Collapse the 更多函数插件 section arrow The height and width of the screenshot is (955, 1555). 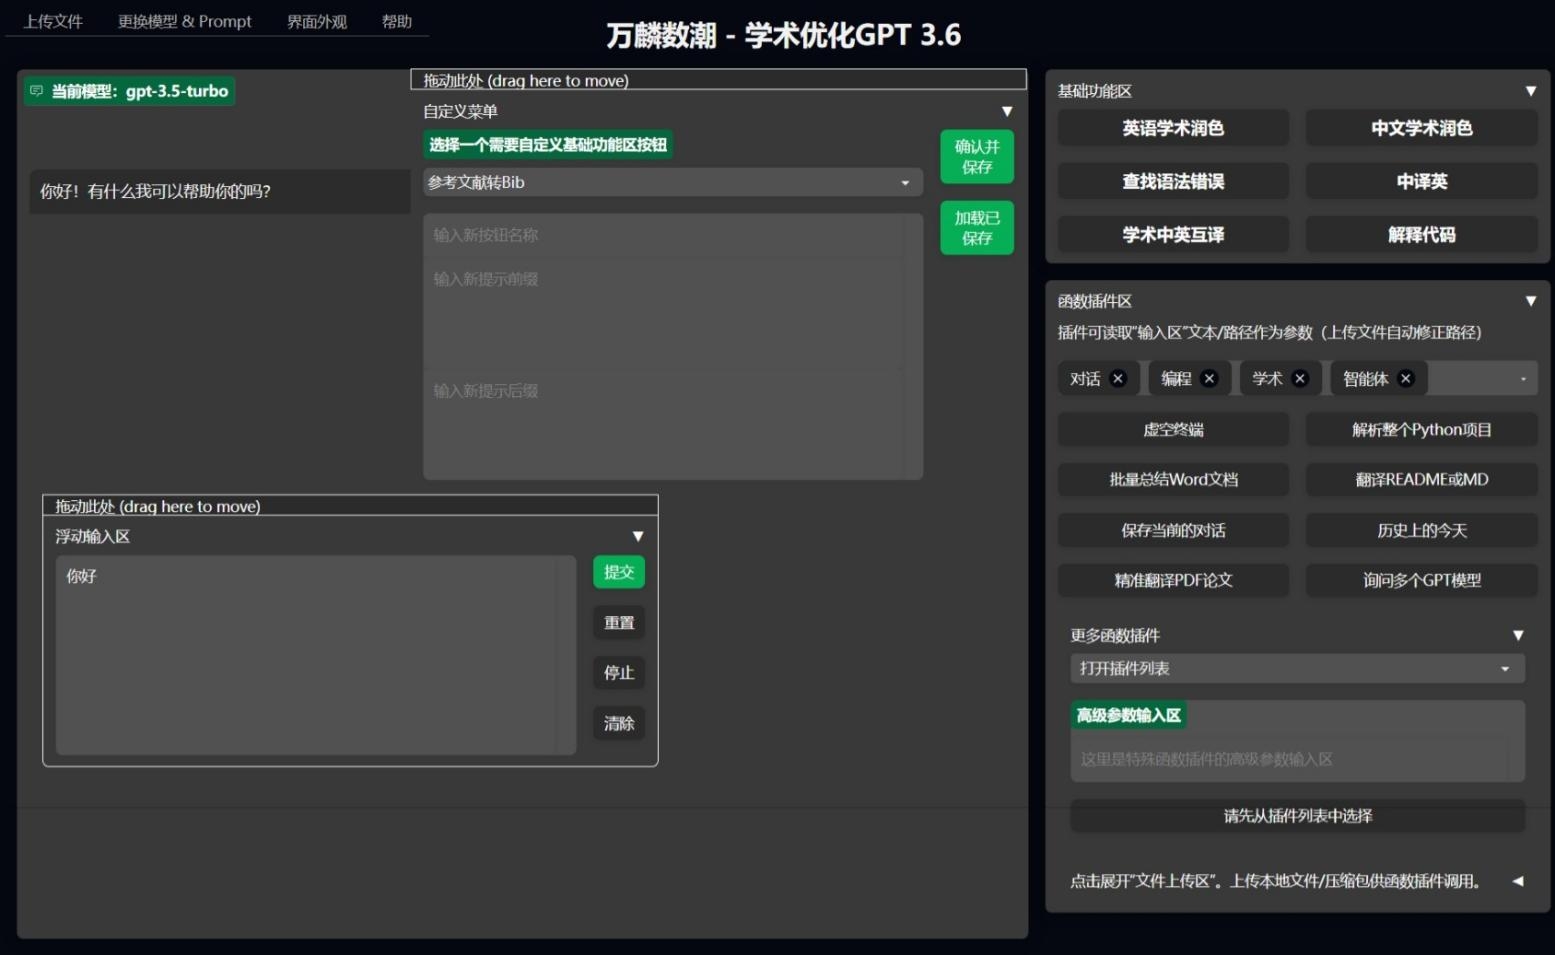pos(1517,635)
